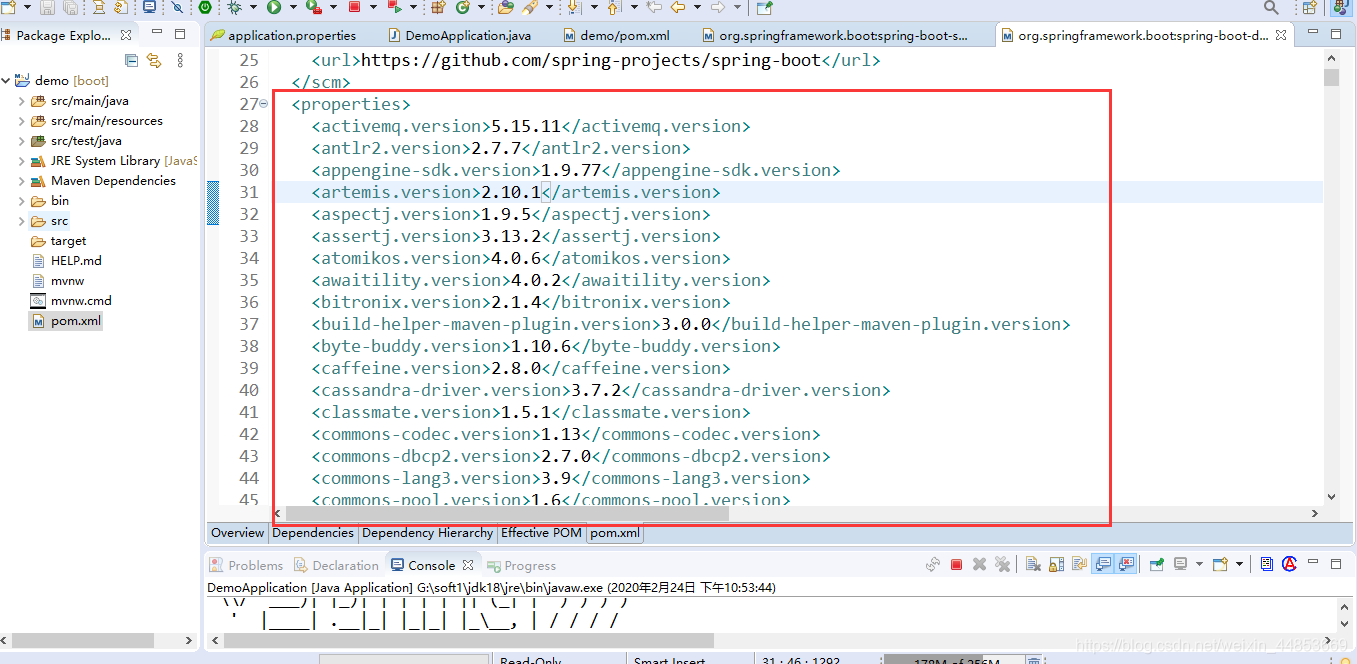1357x664 pixels.
Task: Toggle Word Wrap in Console toolbar
Action: 1080,564
